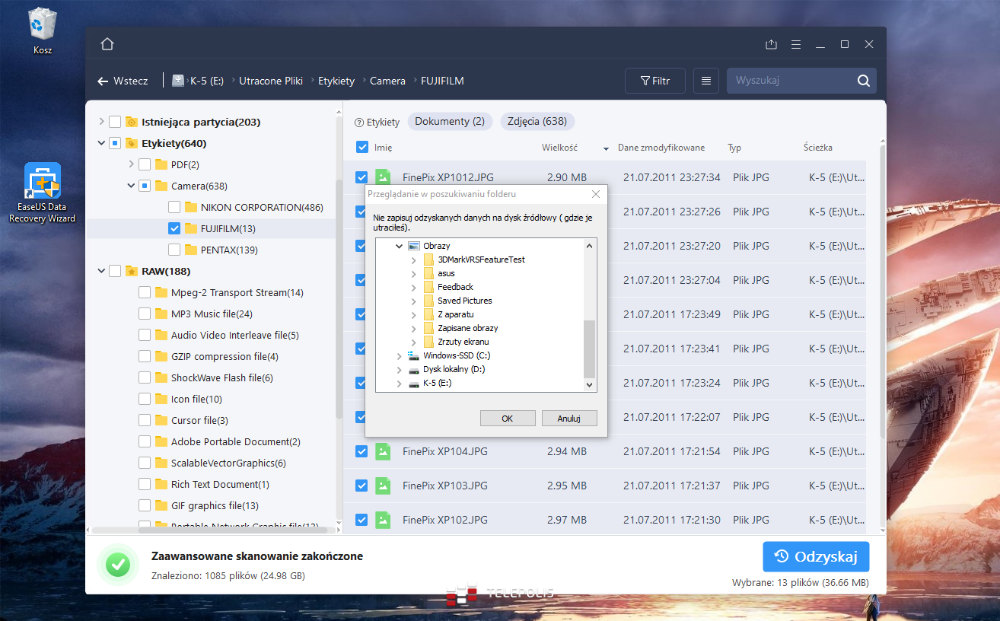The width and height of the screenshot is (1000, 621).
Task: Click the Odzyskaj recover button
Action: [815, 556]
